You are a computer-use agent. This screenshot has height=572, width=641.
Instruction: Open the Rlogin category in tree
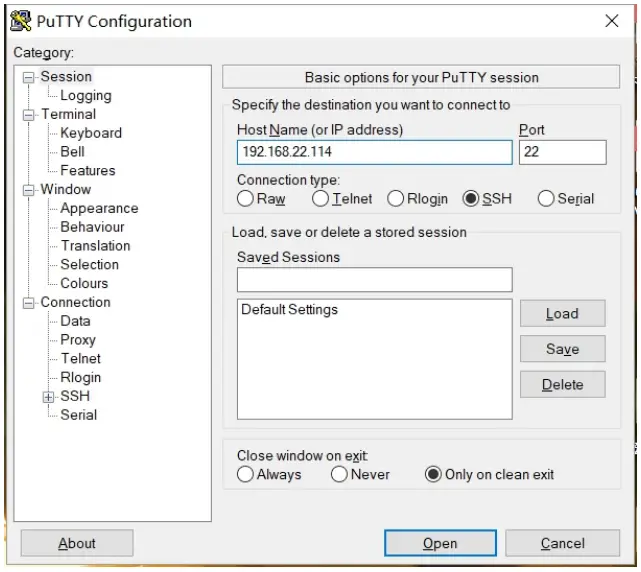click(81, 377)
